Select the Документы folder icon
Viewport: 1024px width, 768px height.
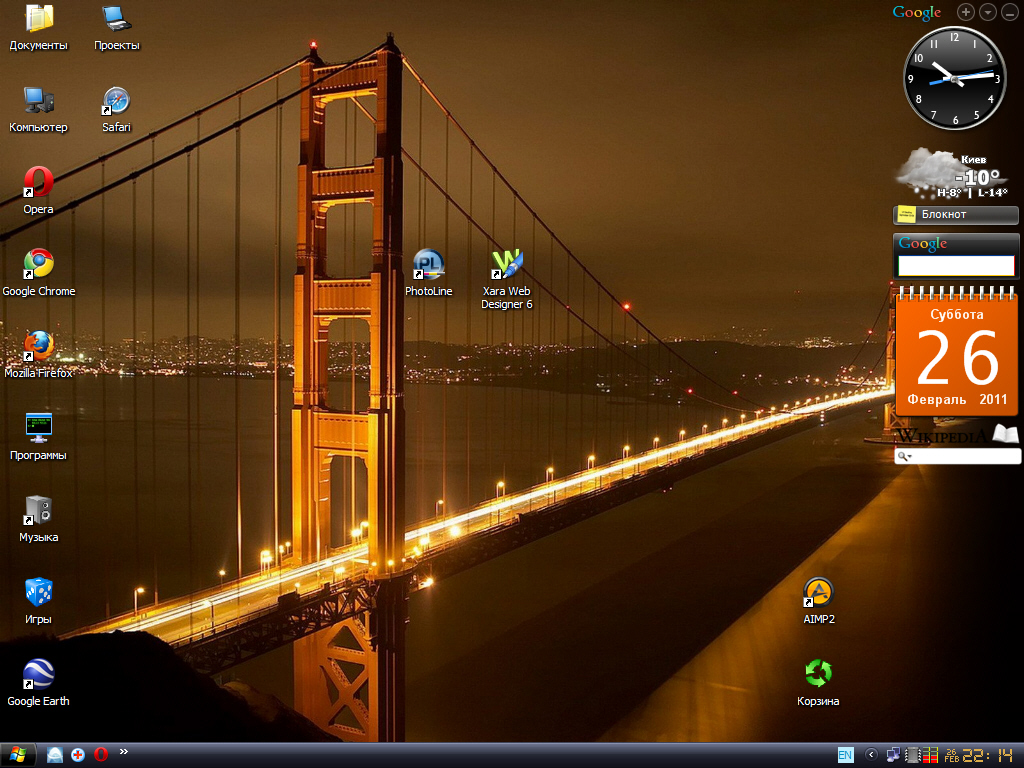coord(38,20)
